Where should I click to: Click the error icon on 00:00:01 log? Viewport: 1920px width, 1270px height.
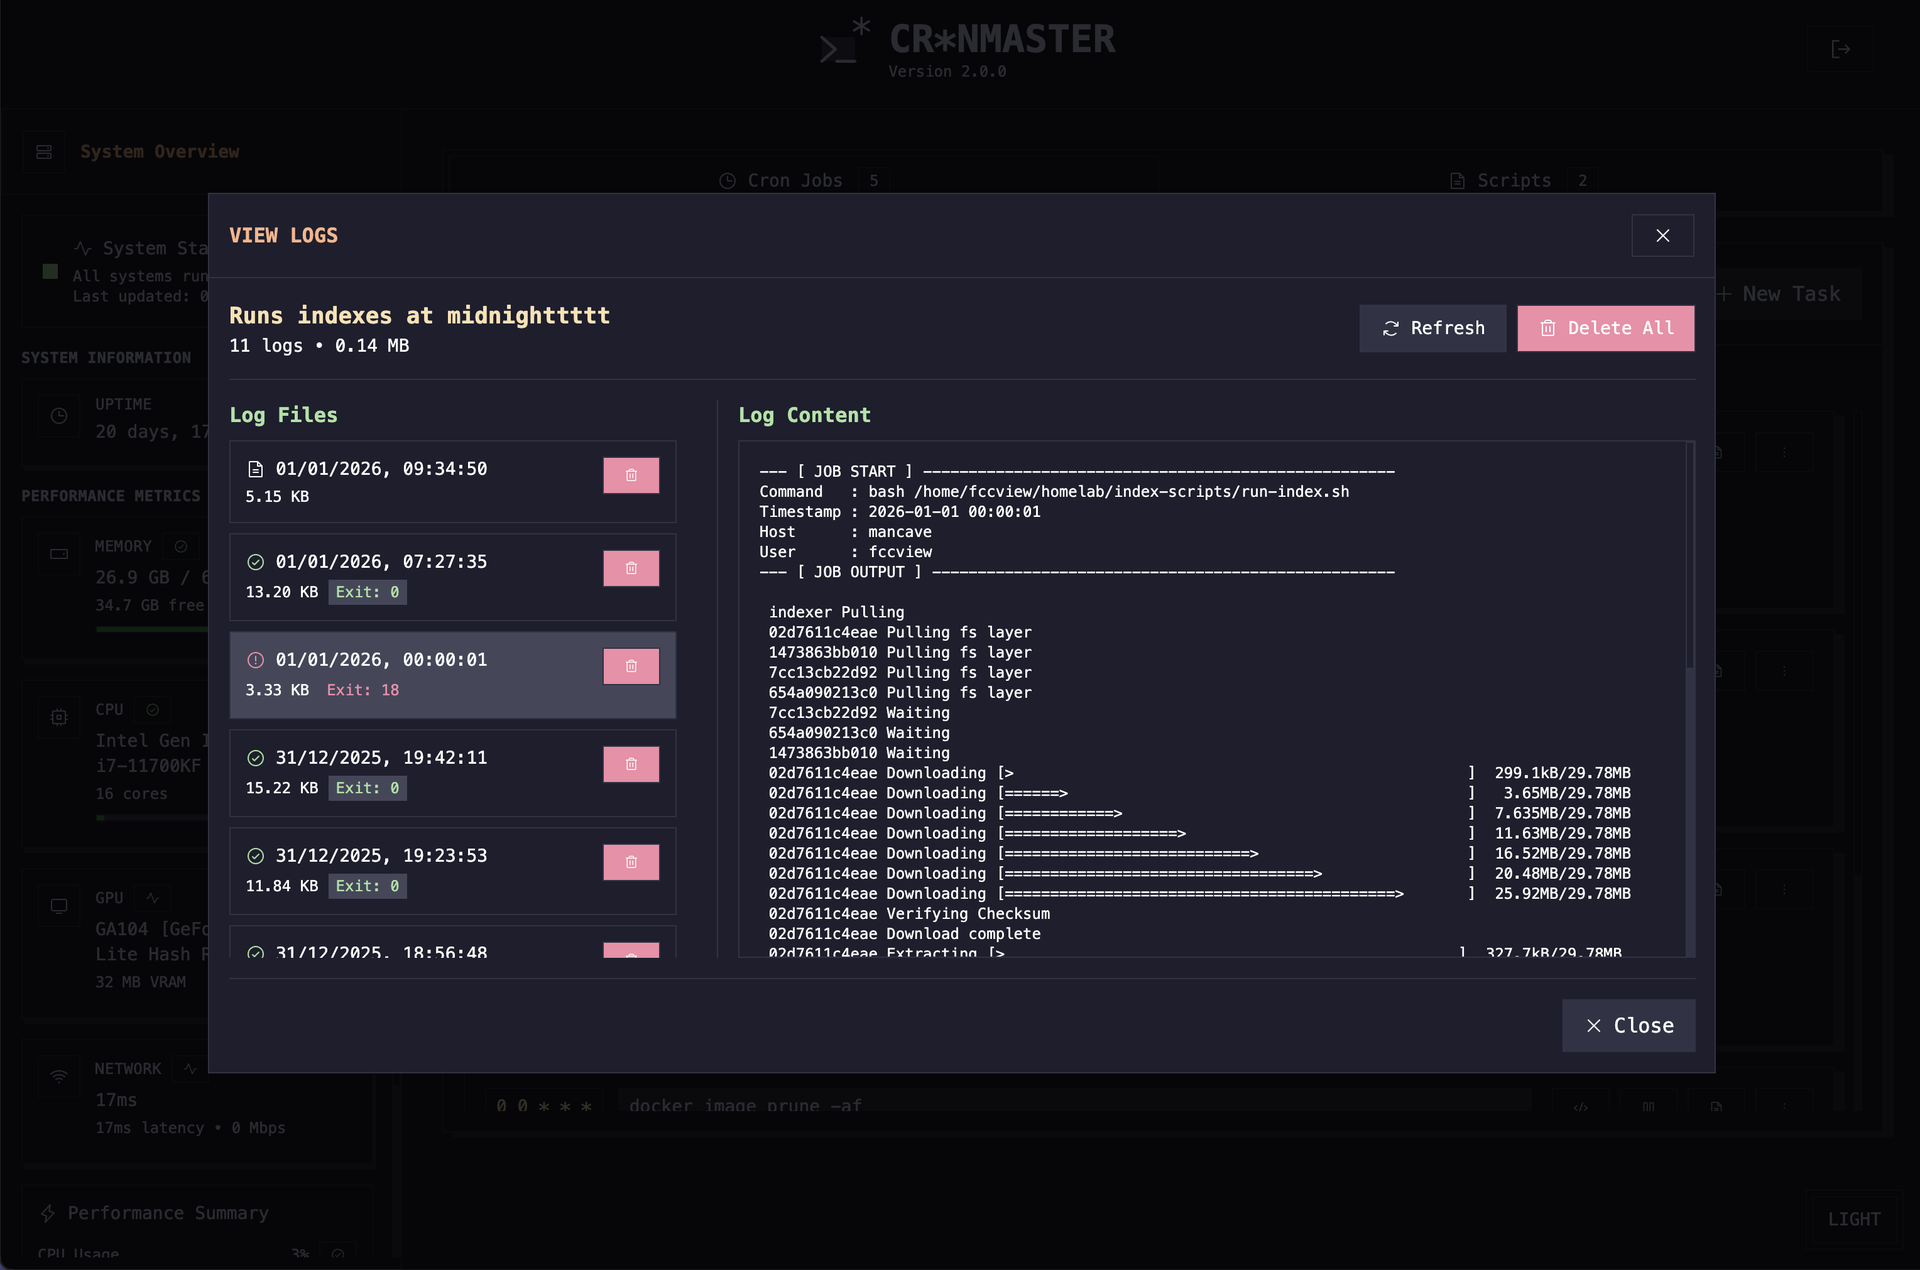click(255, 660)
